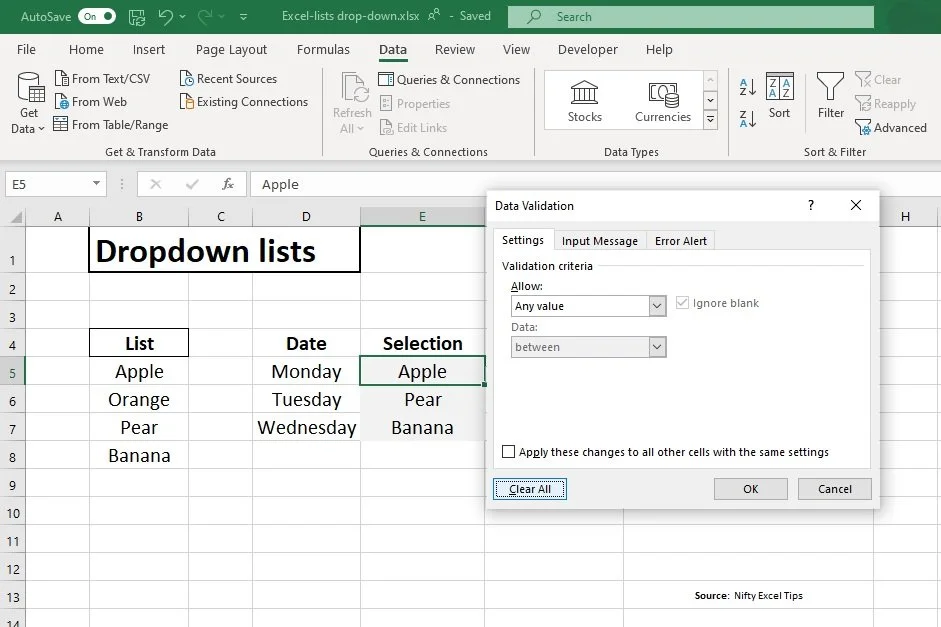Enable the Ignore blank checkbox

(683, 302)
